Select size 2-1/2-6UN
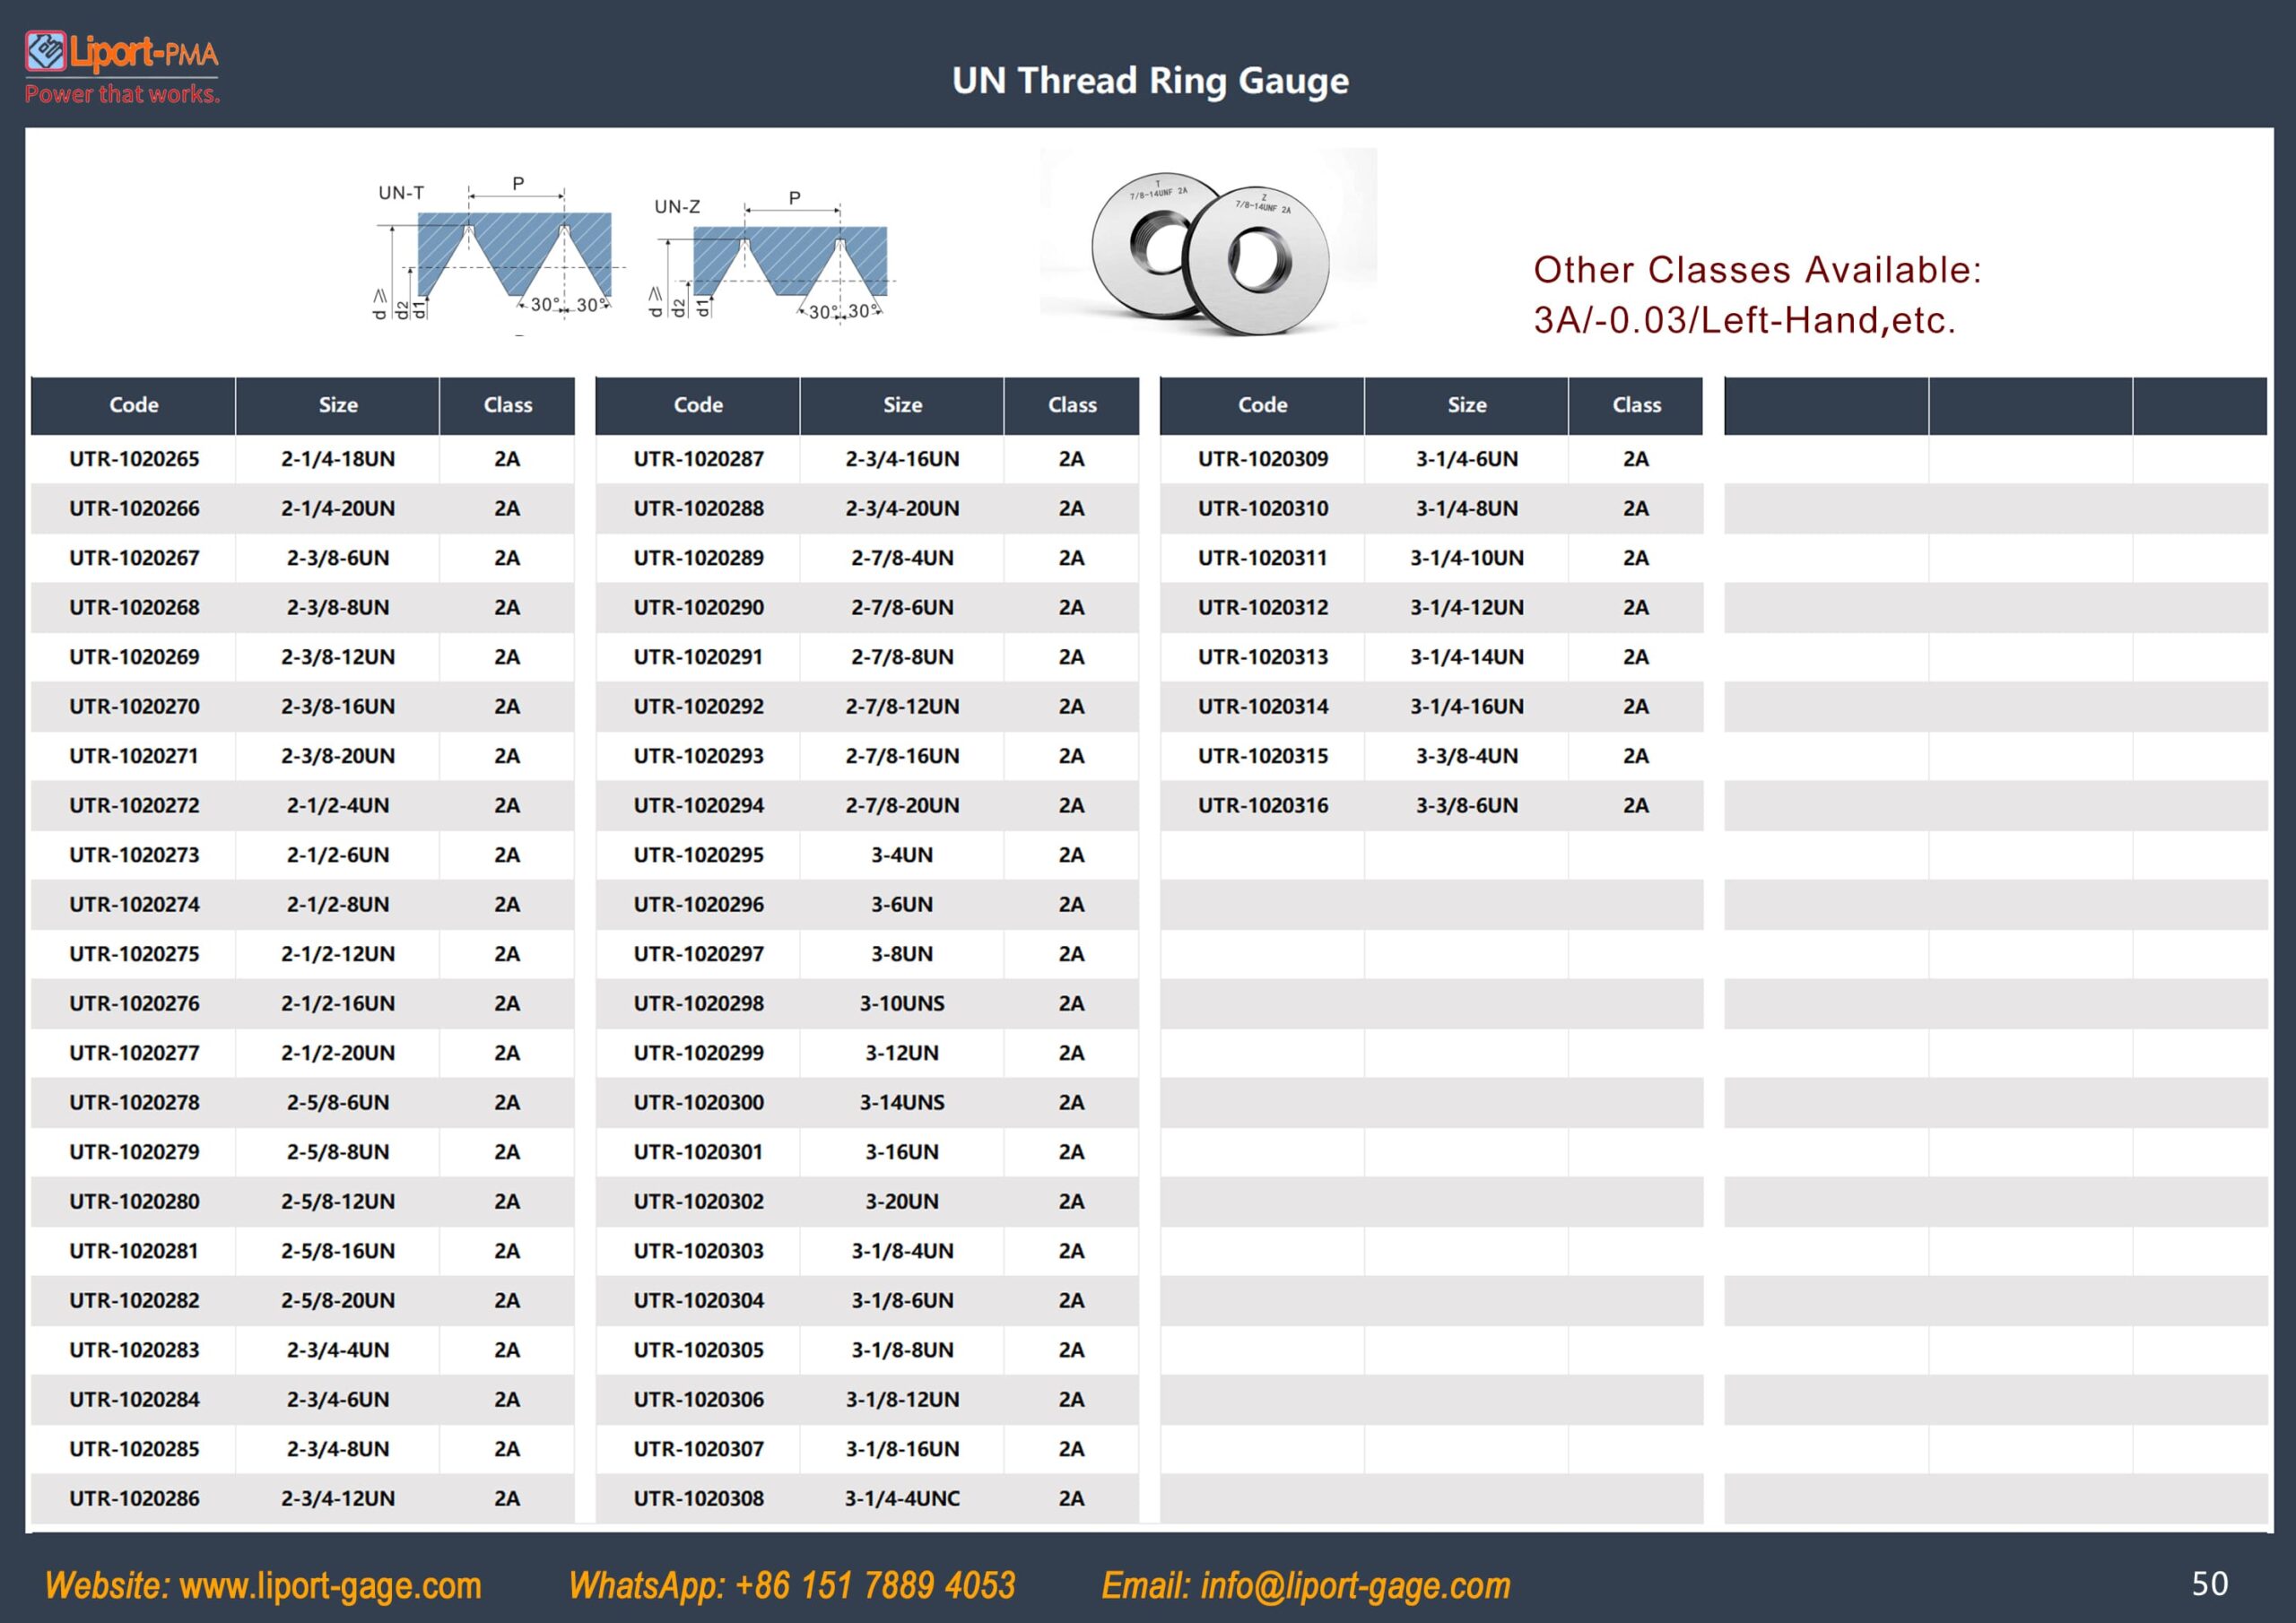This screenshot has width=2296, height=1623. tap(338, 855)
